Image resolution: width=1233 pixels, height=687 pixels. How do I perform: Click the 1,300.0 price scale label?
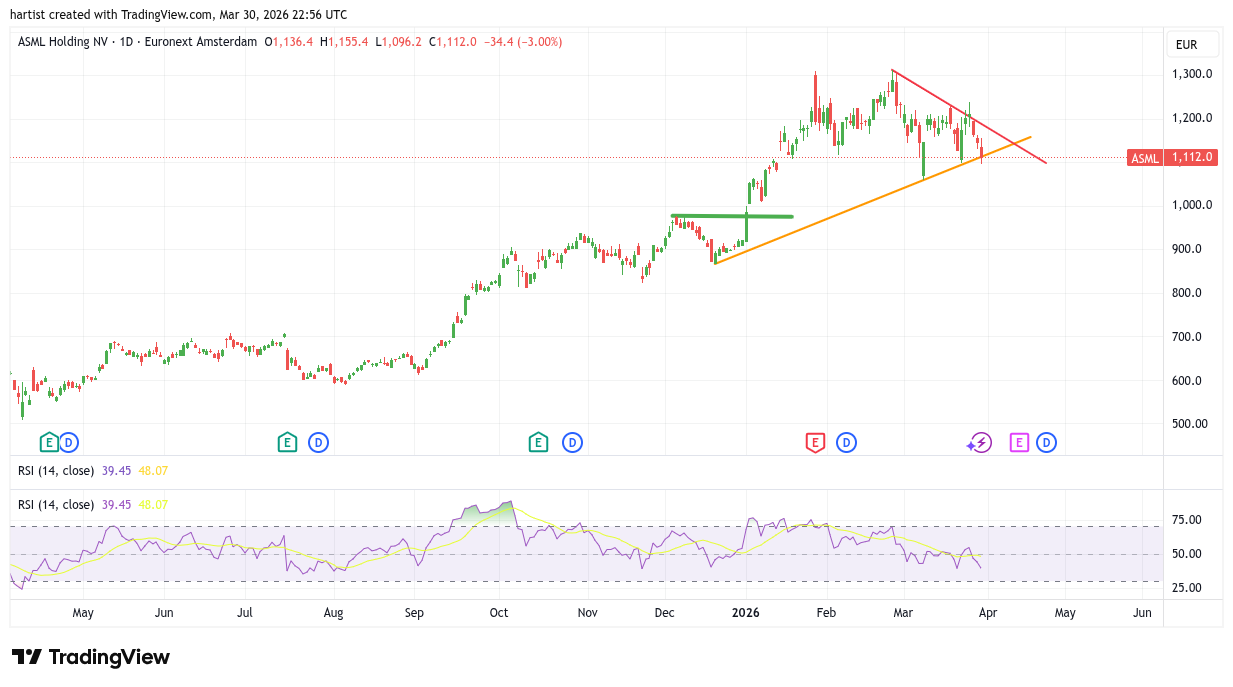click(x=1192, y=74)
